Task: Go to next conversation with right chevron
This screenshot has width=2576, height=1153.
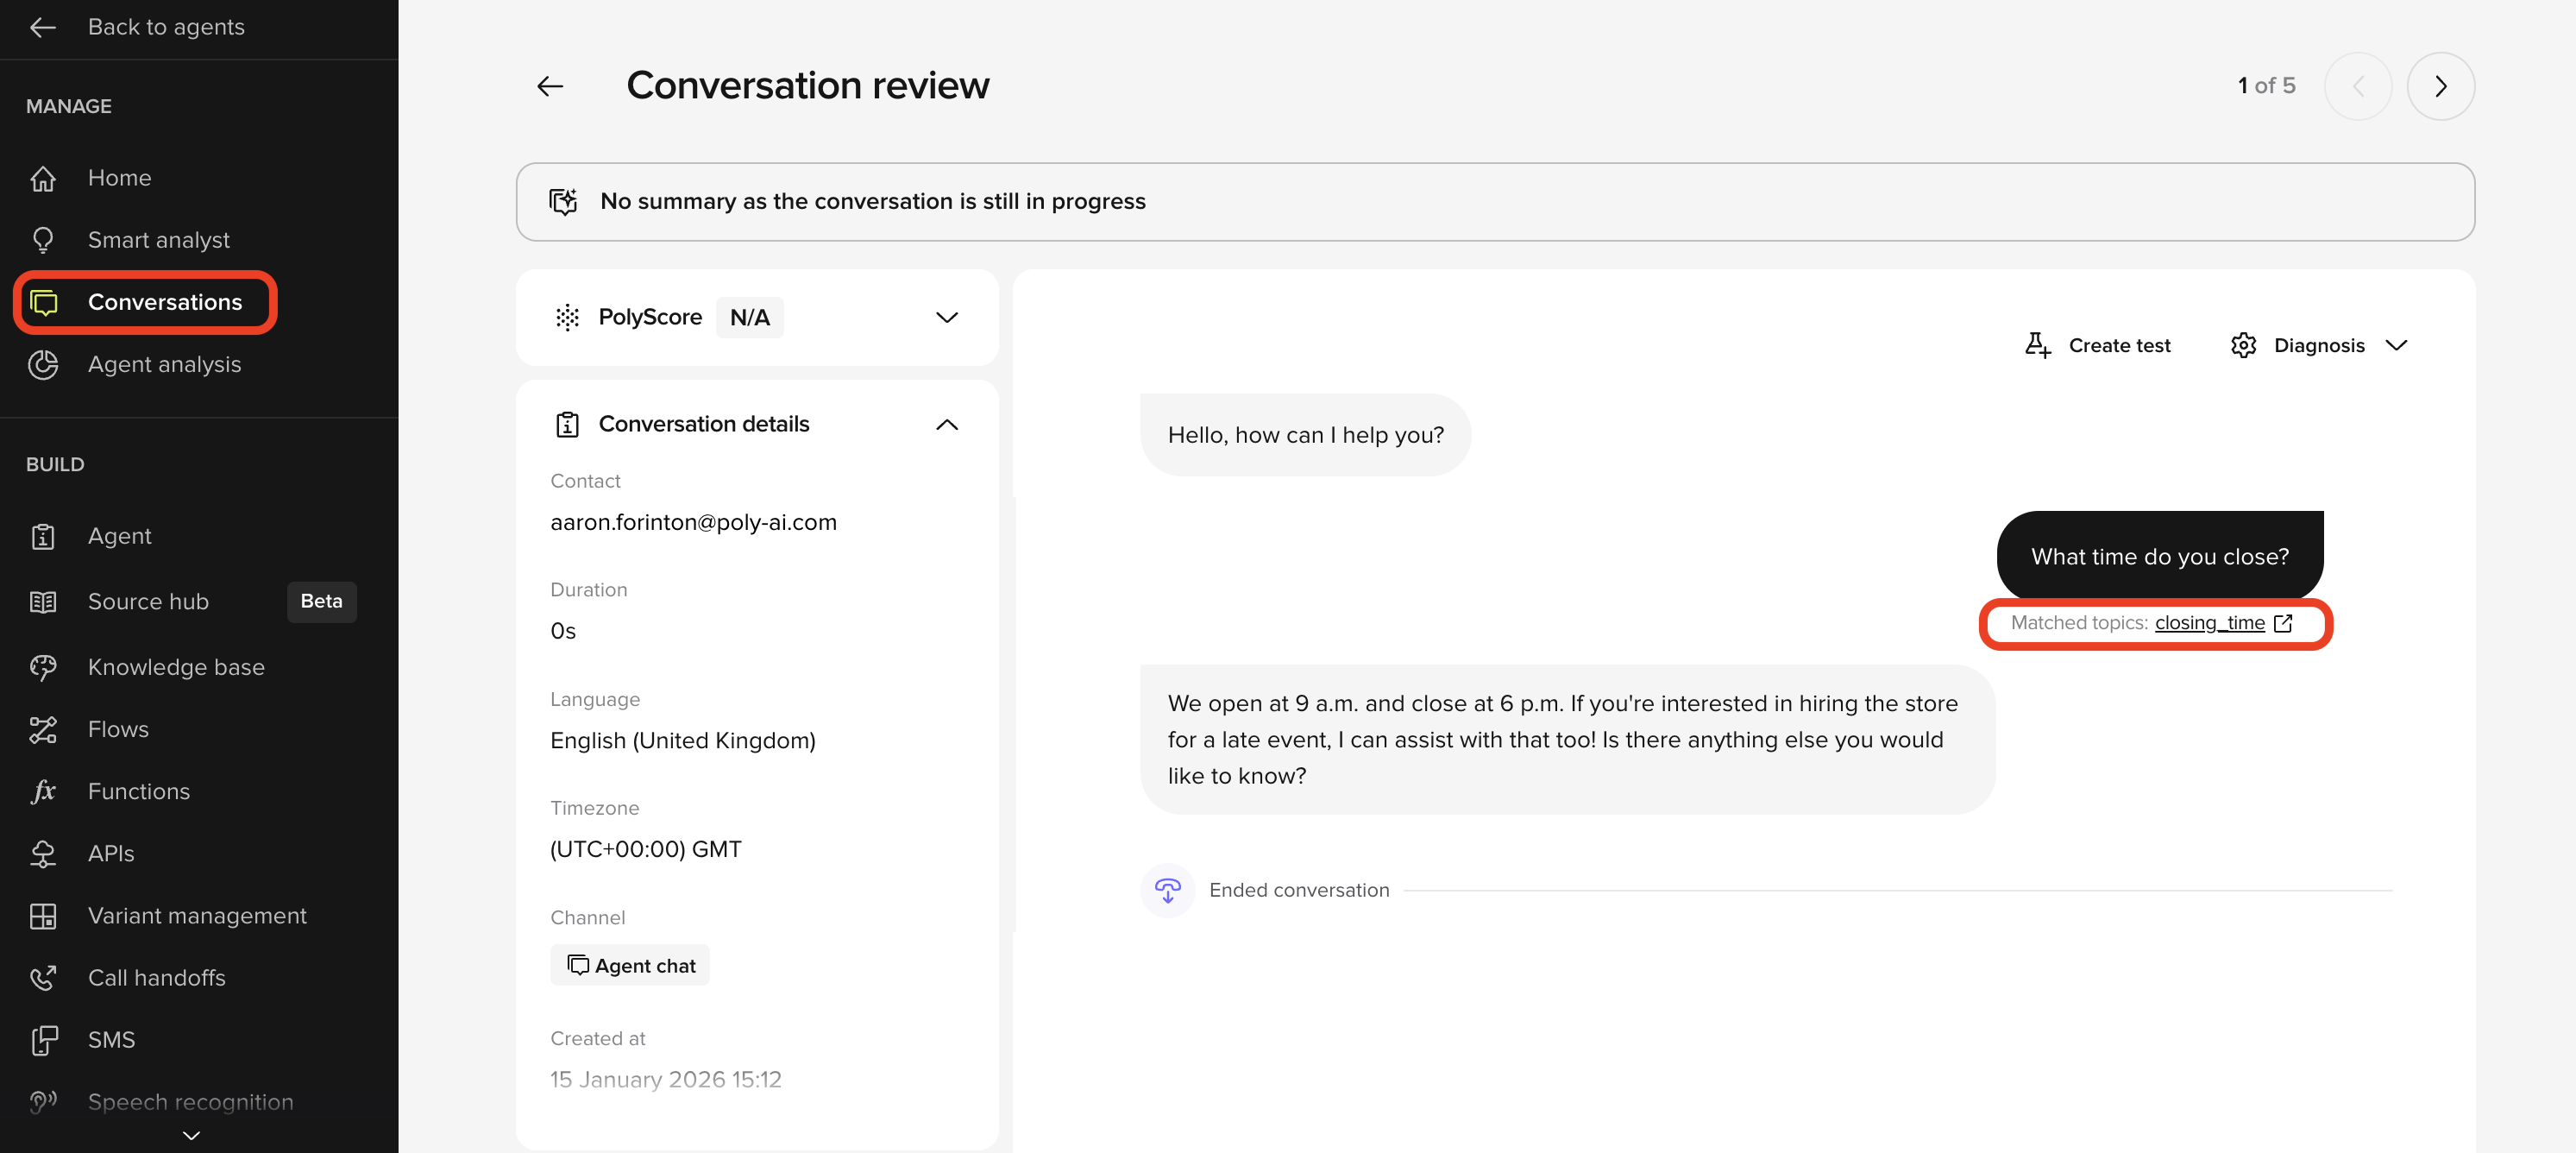Action: click(2440, 86)
